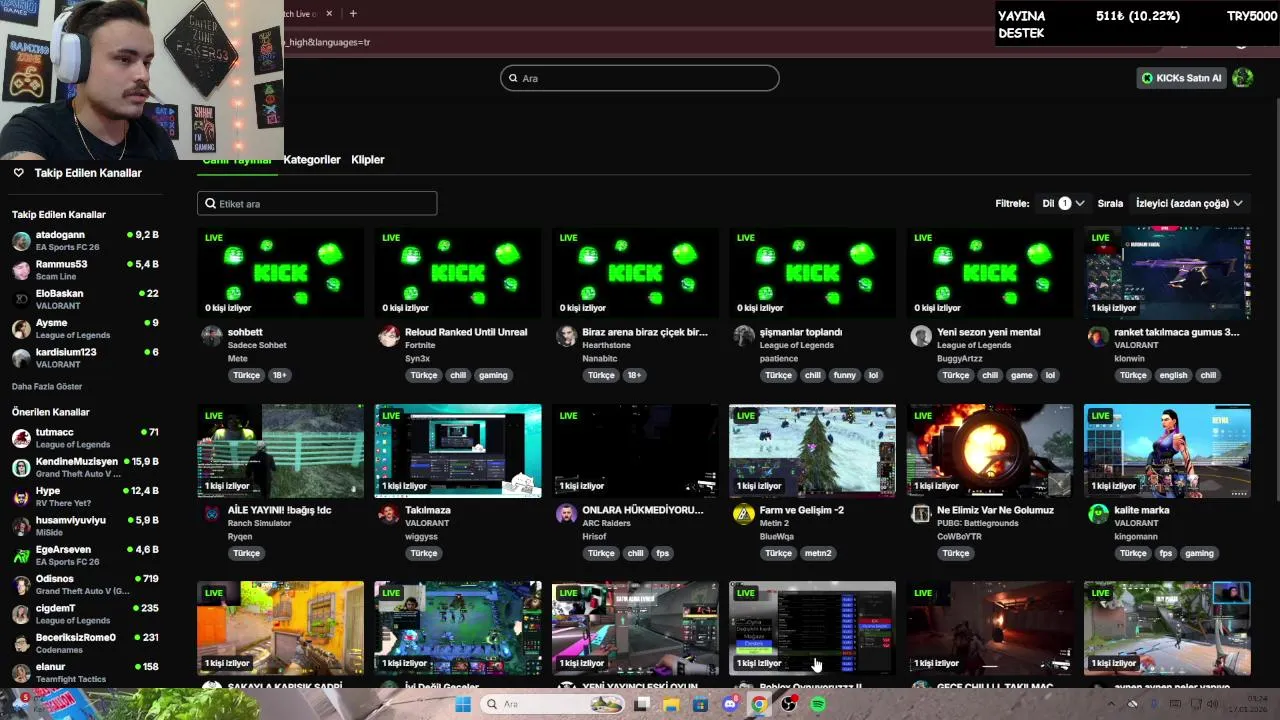Click EgeArseven's avatar in the sidebar
1280x720 pixels.
point(21,555)
